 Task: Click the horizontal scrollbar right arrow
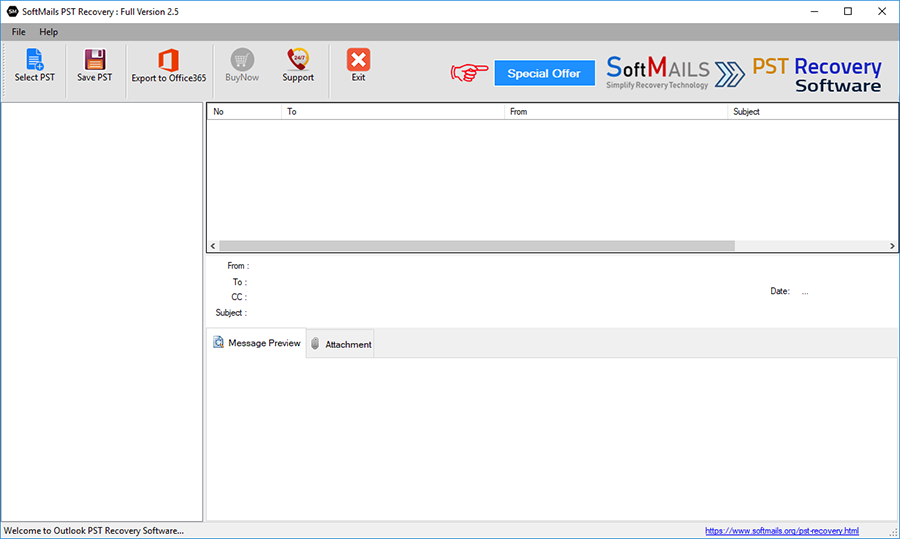892,246
